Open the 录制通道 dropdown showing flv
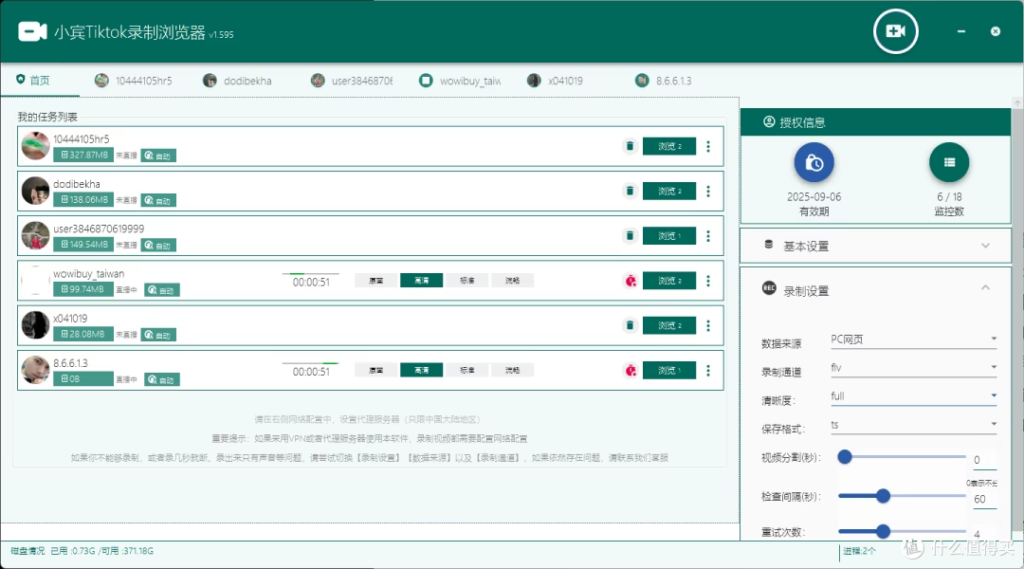 913,368
